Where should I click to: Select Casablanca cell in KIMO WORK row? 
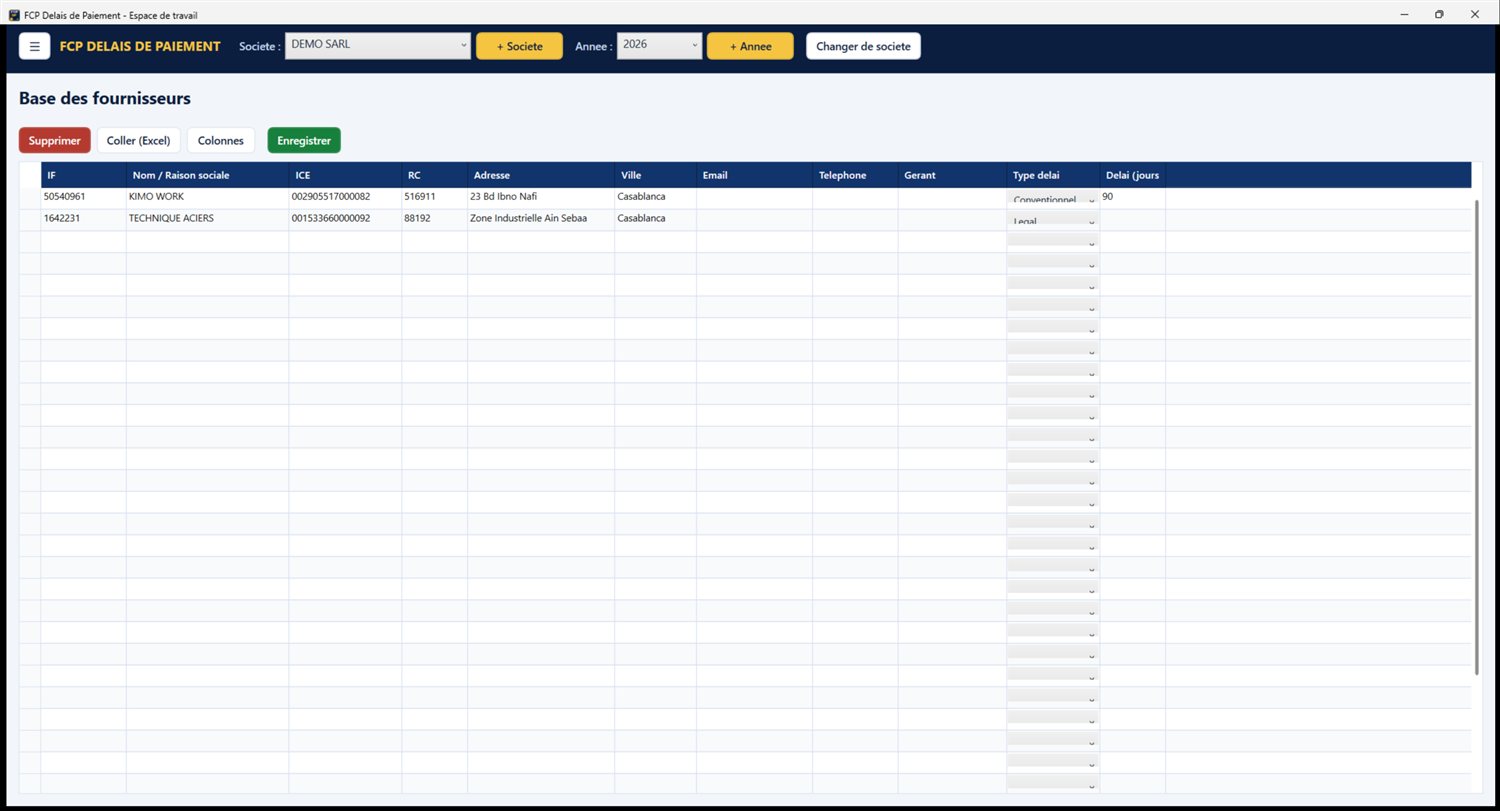coord(655,198)
